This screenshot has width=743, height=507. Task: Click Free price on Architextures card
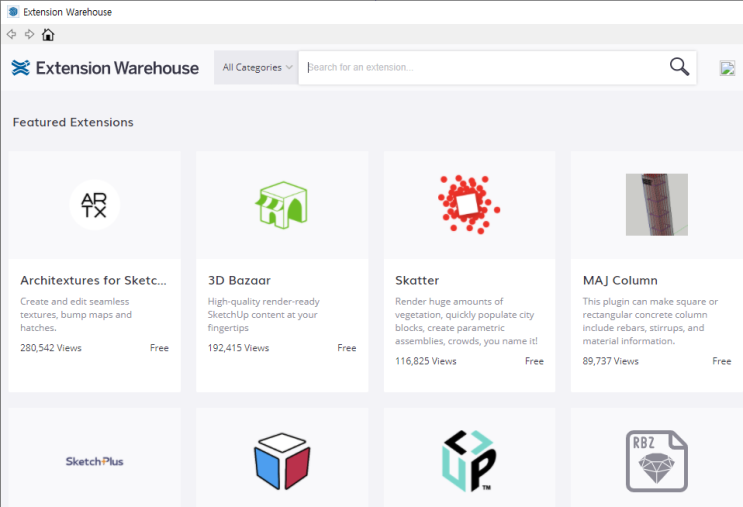pyautogui.click(x=159, y=348)
